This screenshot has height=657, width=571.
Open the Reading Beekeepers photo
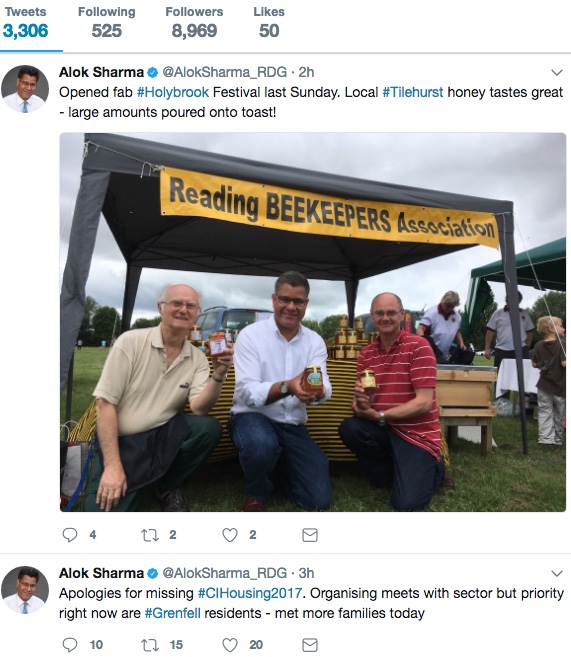[313, 322]
